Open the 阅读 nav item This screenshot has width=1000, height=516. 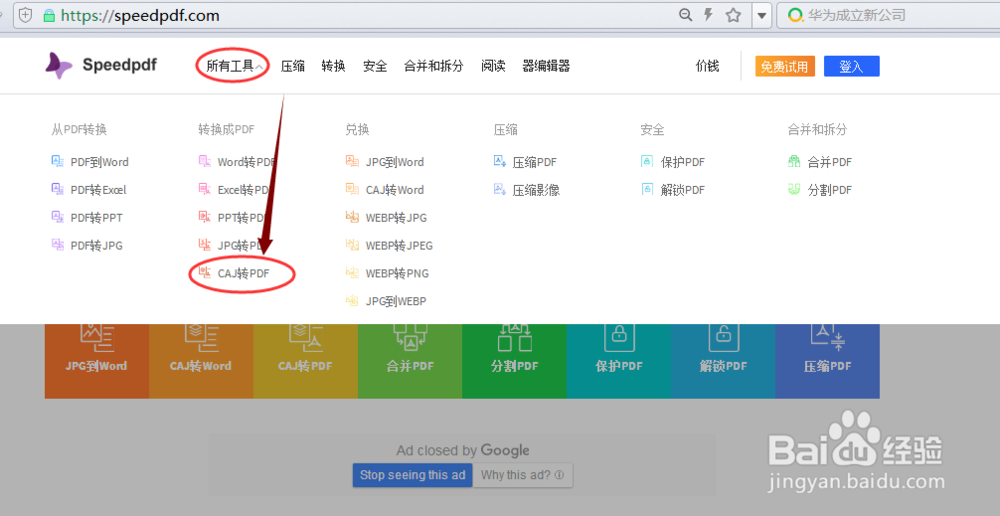[x=493, y=66]
